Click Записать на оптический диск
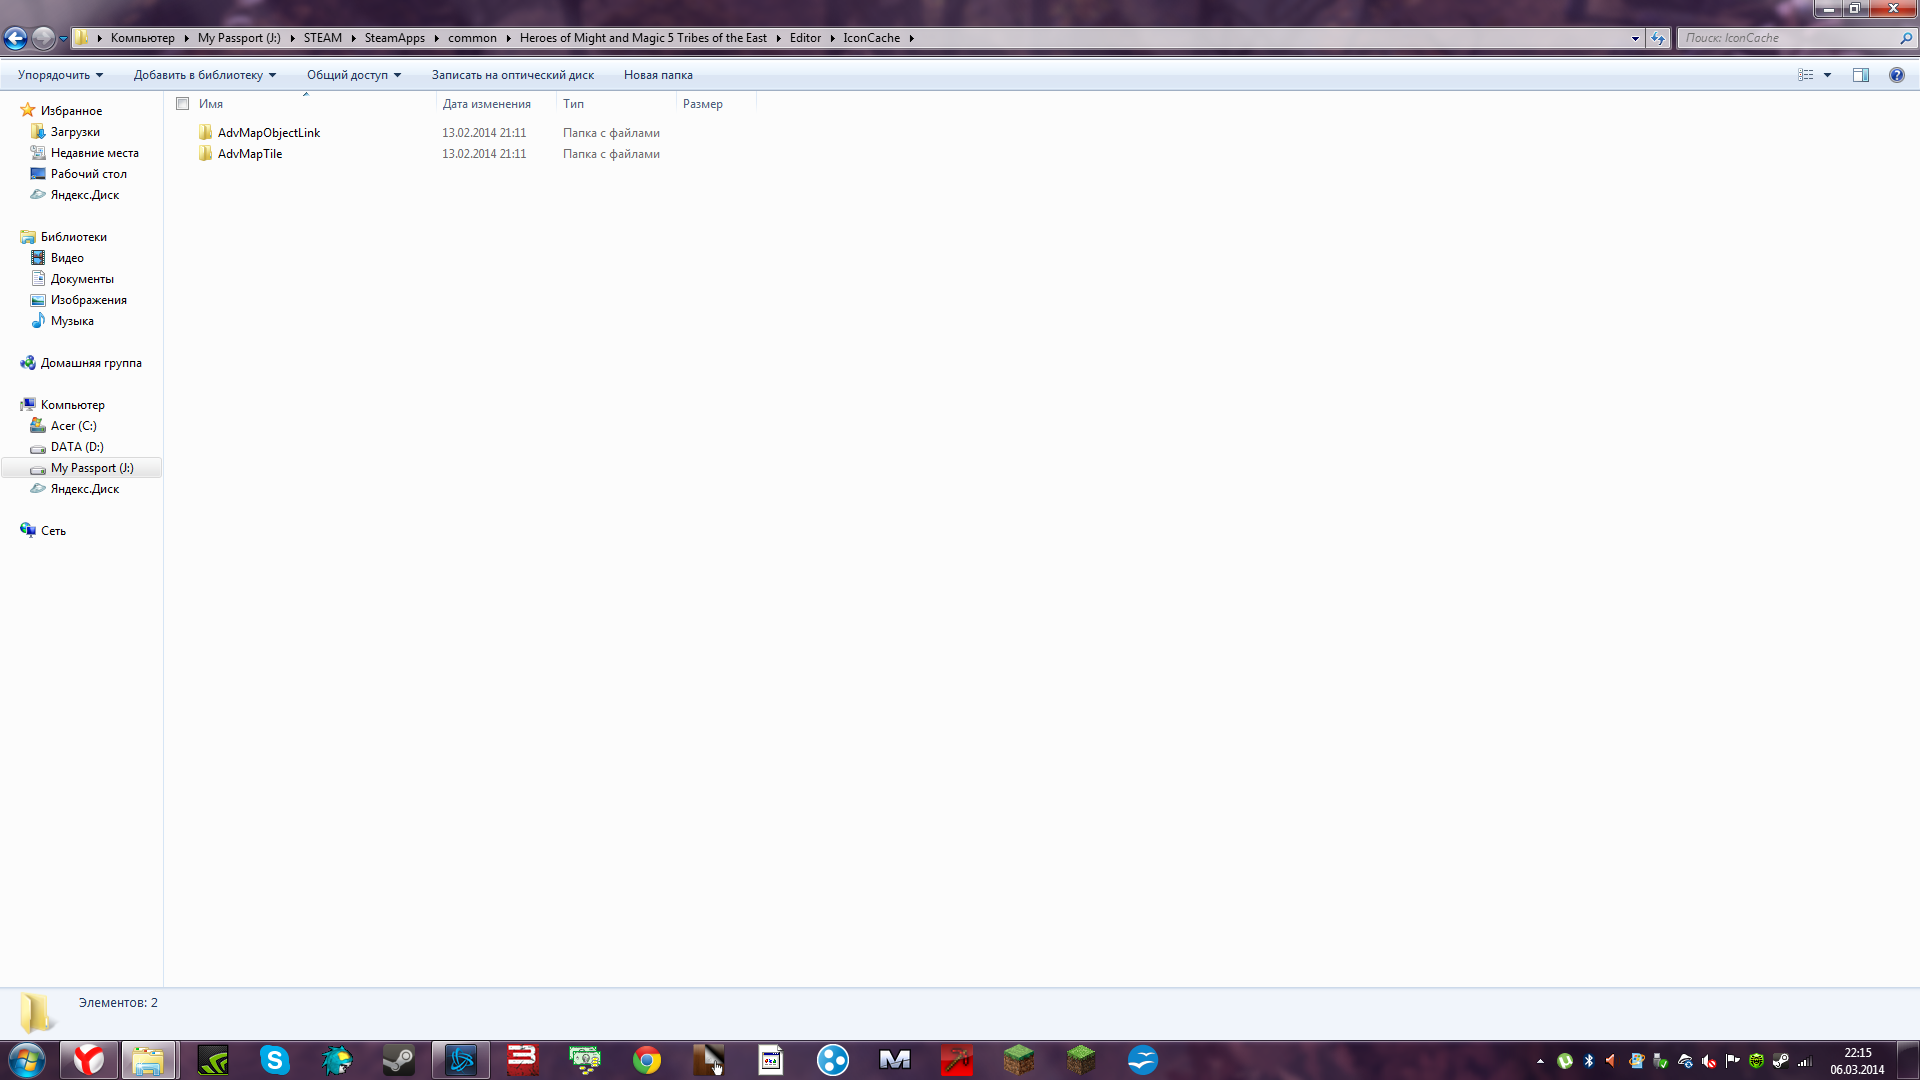The image size is (1920, 1080). [x=513, y=75]
